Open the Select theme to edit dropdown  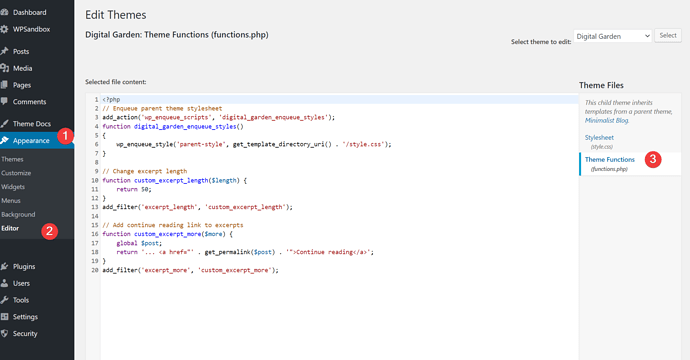tap(613, 36)
